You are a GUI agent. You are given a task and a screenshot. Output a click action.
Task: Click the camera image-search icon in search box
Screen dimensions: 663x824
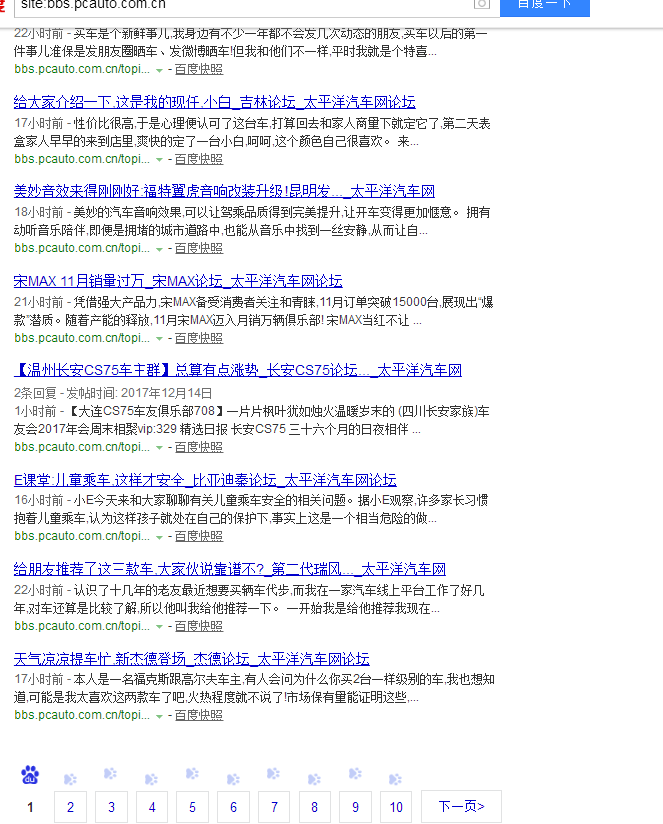pos(481,4)
